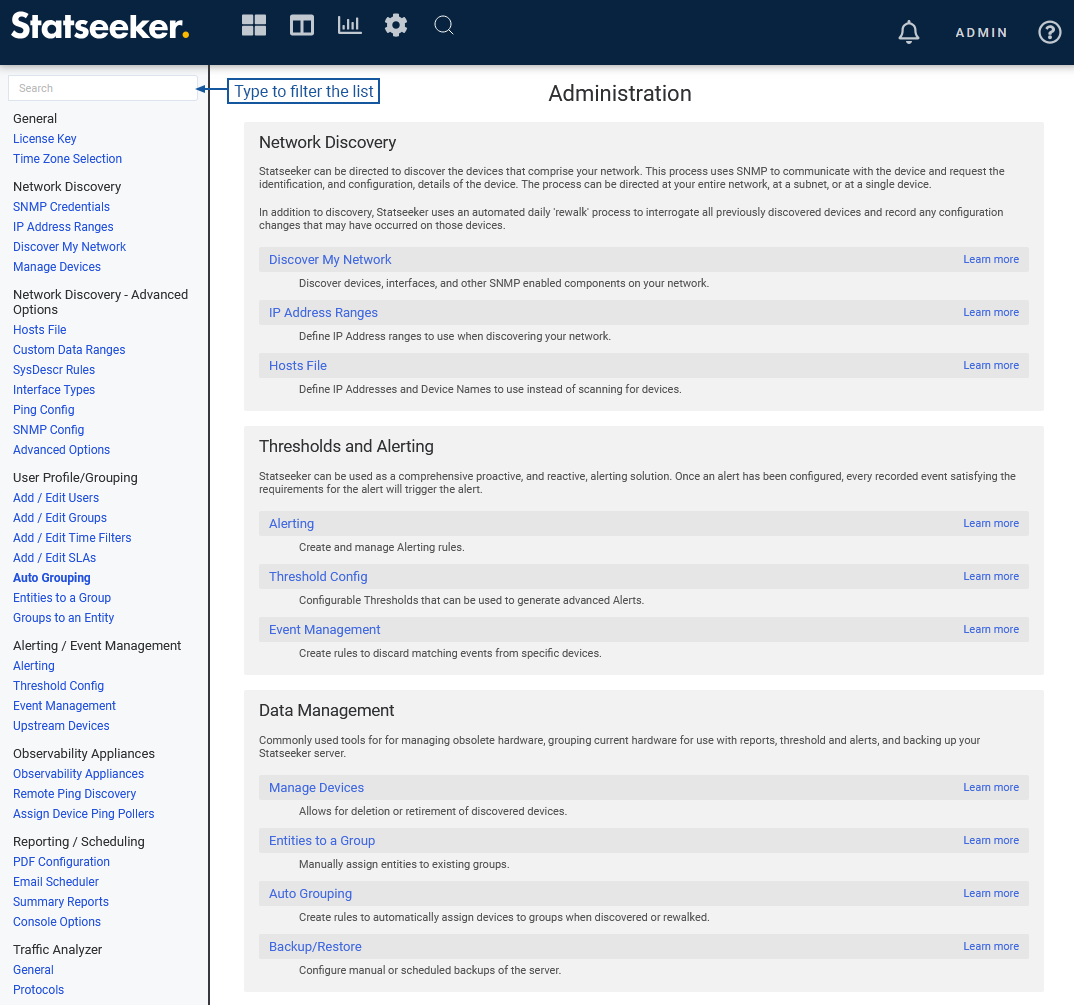Viewport: 1074px width, 1005px height.
Task: Open Email Scheduler in the sidebar
Action: pyautogui.click(x=56, y=882)
